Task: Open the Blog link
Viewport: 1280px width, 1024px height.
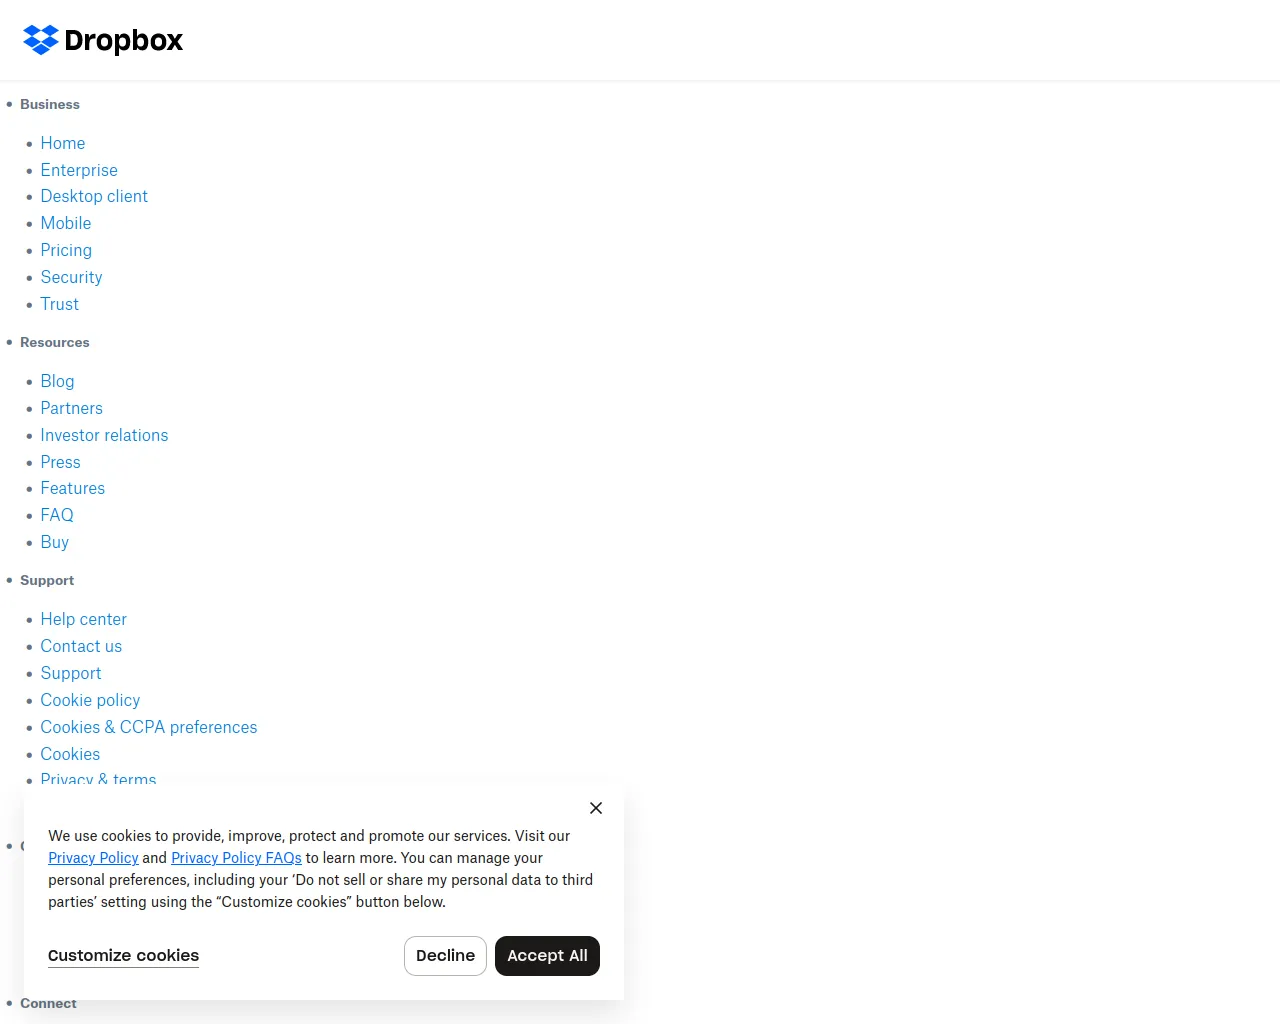Action: click(x=57, y=381)
